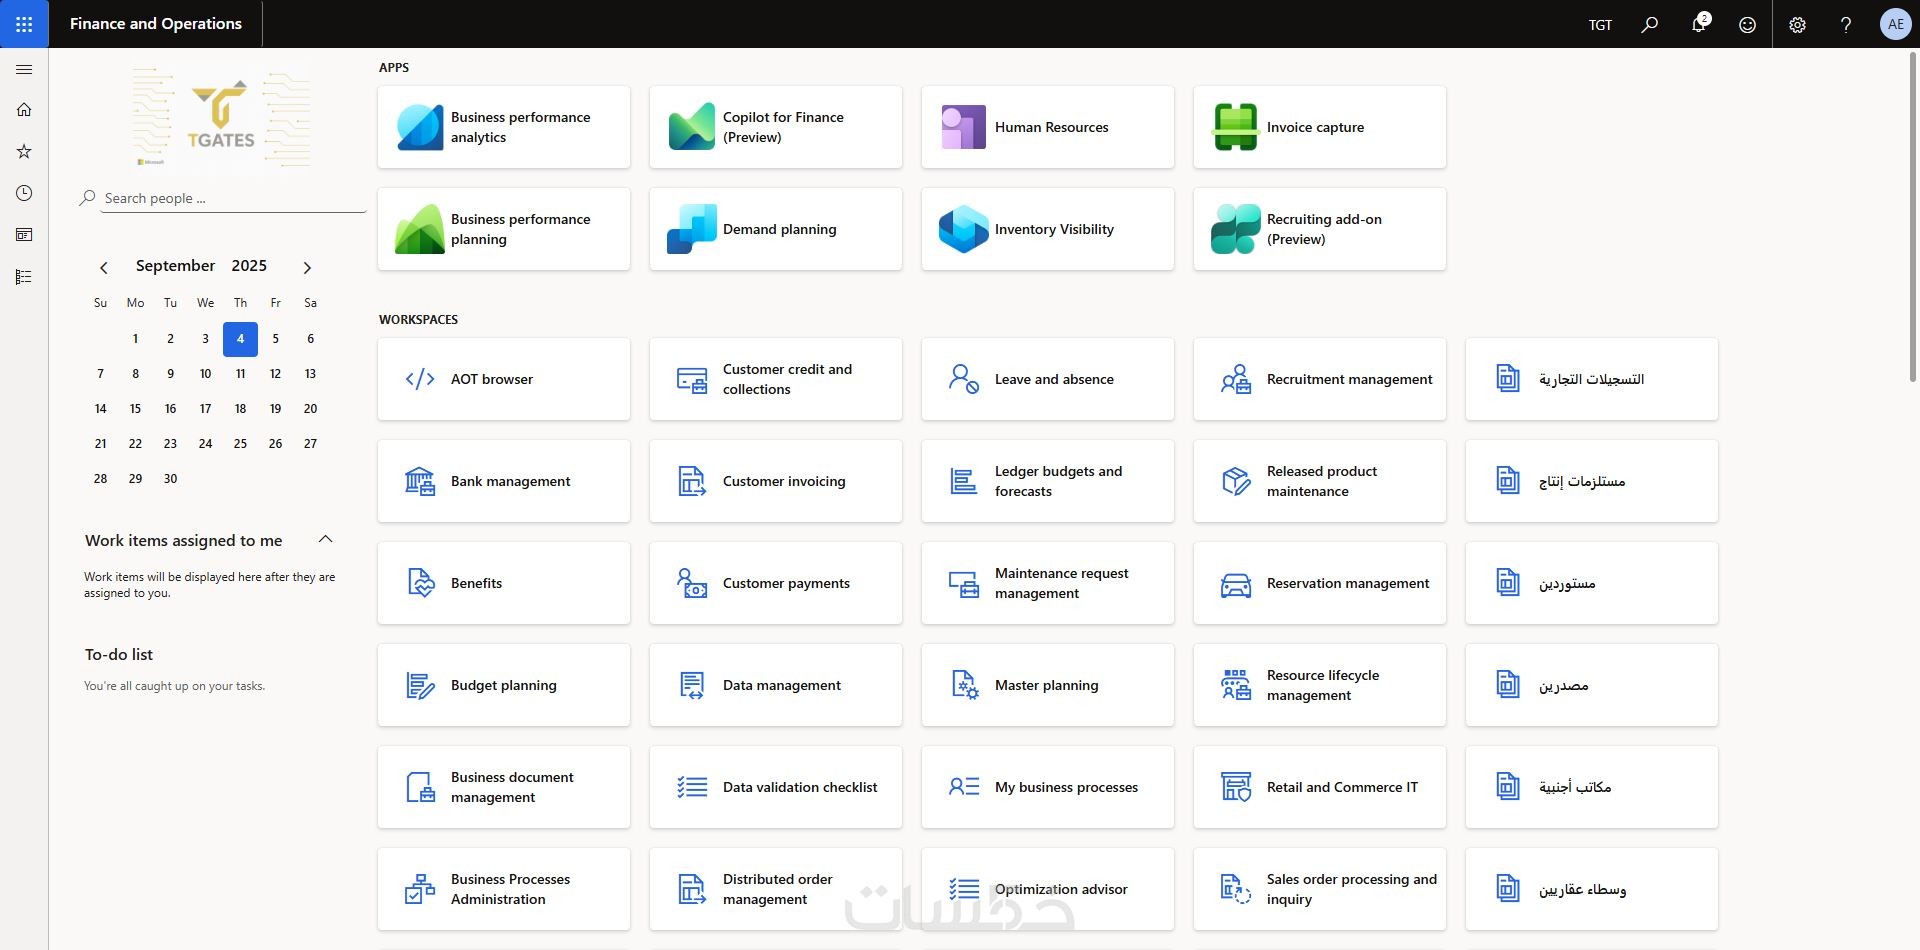
Task: Open the Maintenance request management workspace
Action: click(x=1048, y=583)
